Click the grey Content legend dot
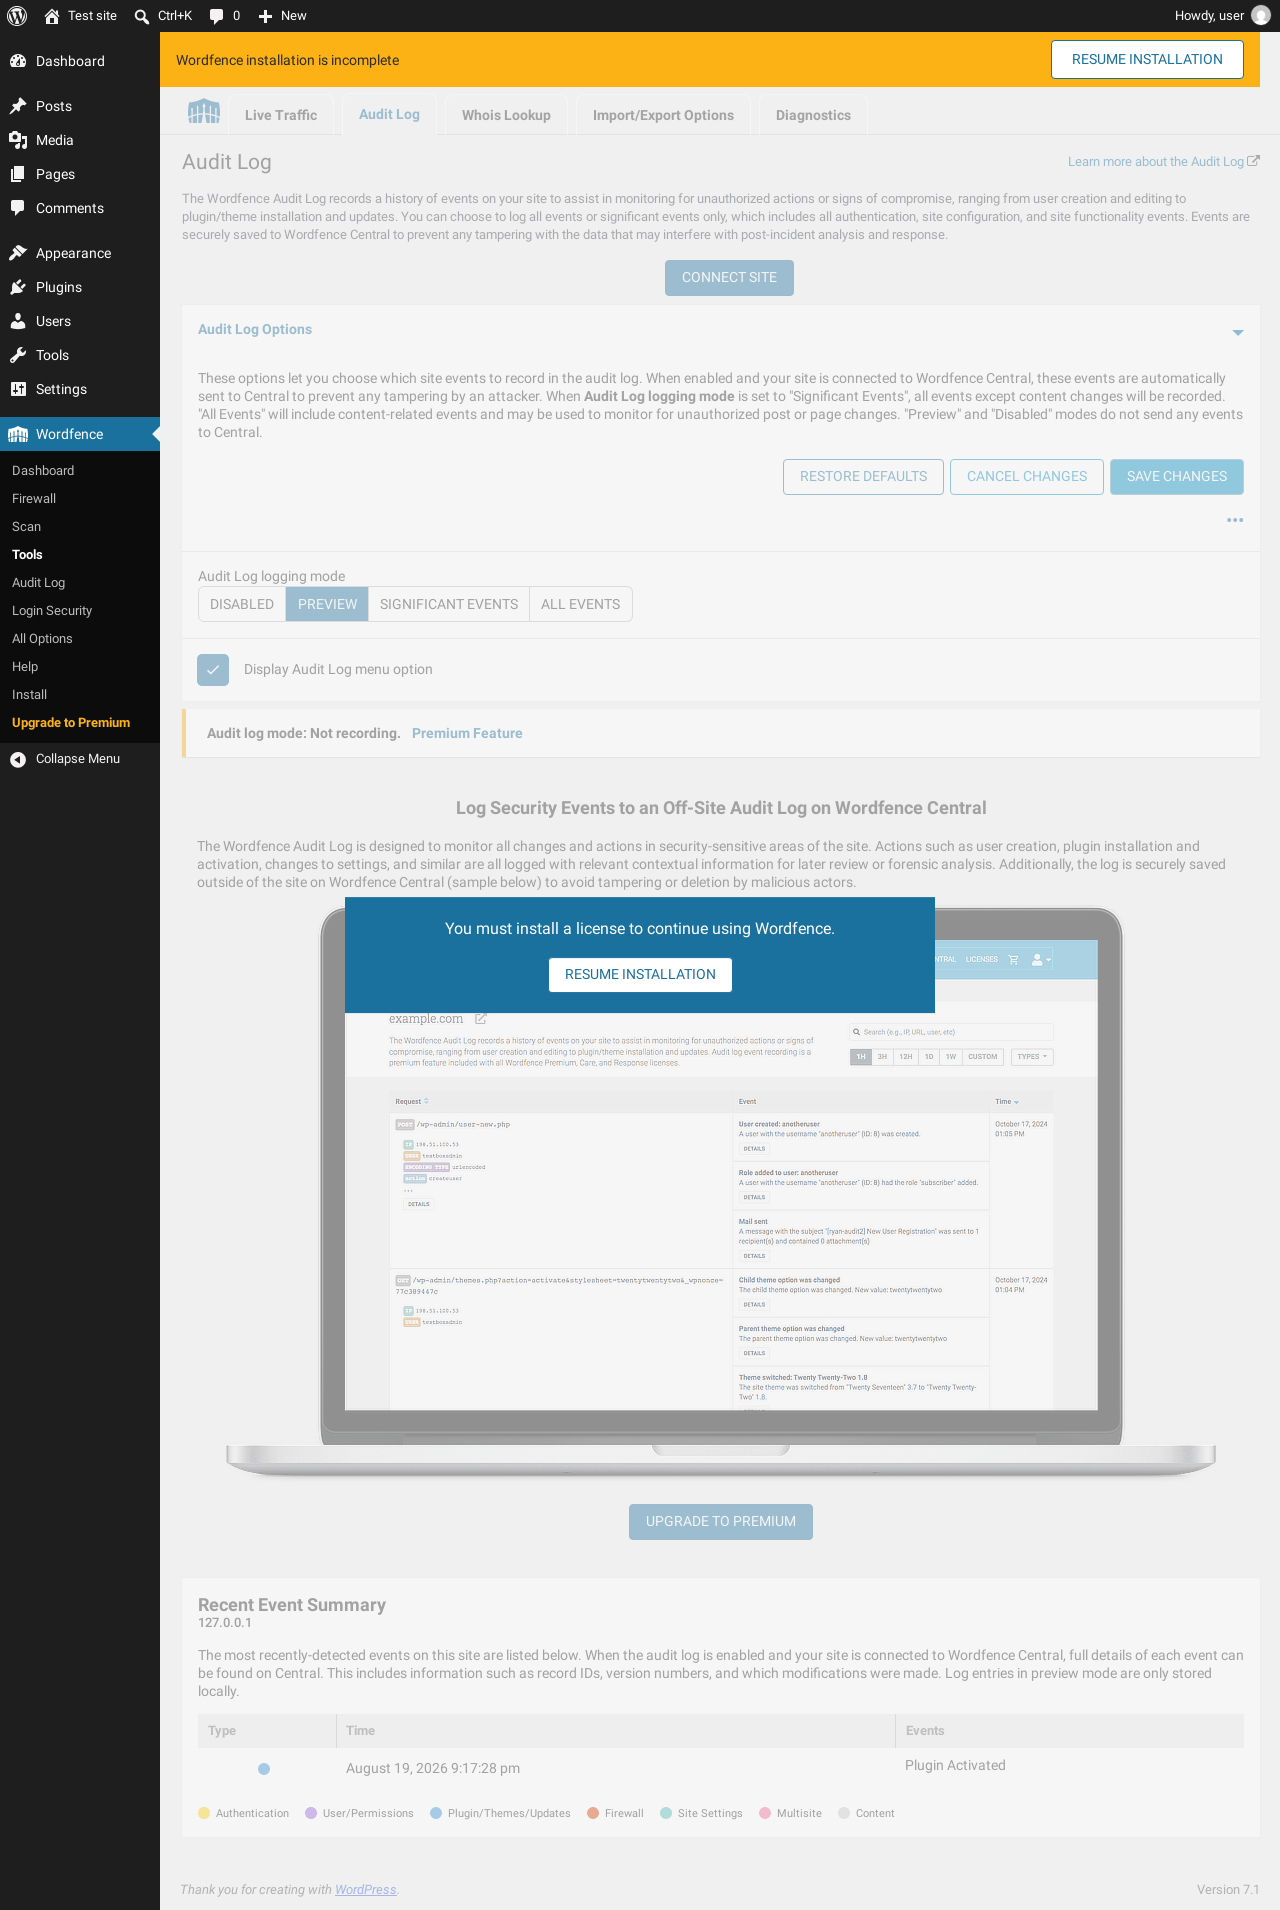The width and height of the screenshot is (1280, 1910). [x=844, y=1813]
